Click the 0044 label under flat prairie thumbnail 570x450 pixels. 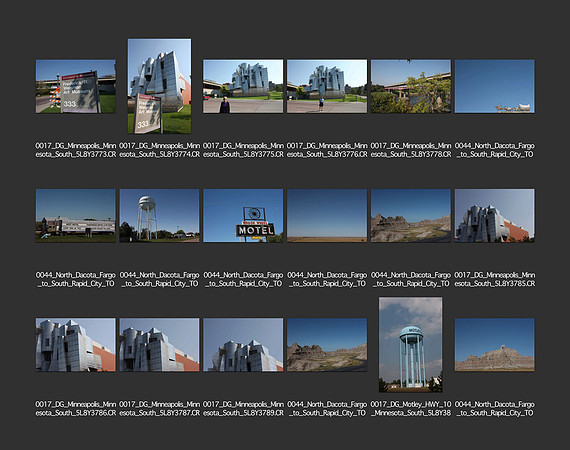(327, 279)
